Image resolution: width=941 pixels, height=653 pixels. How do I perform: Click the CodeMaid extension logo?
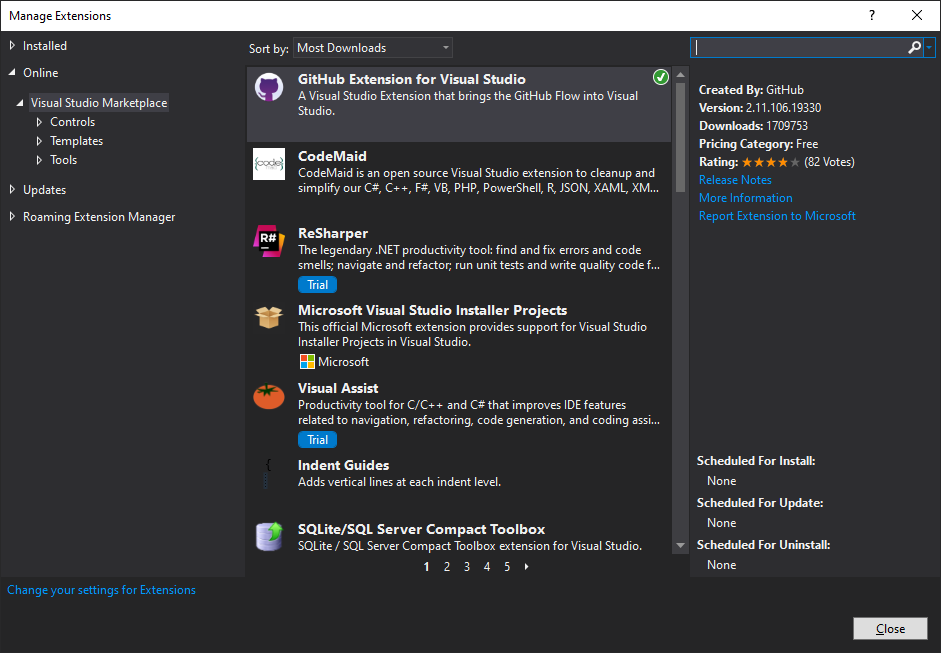pos(269,164)
